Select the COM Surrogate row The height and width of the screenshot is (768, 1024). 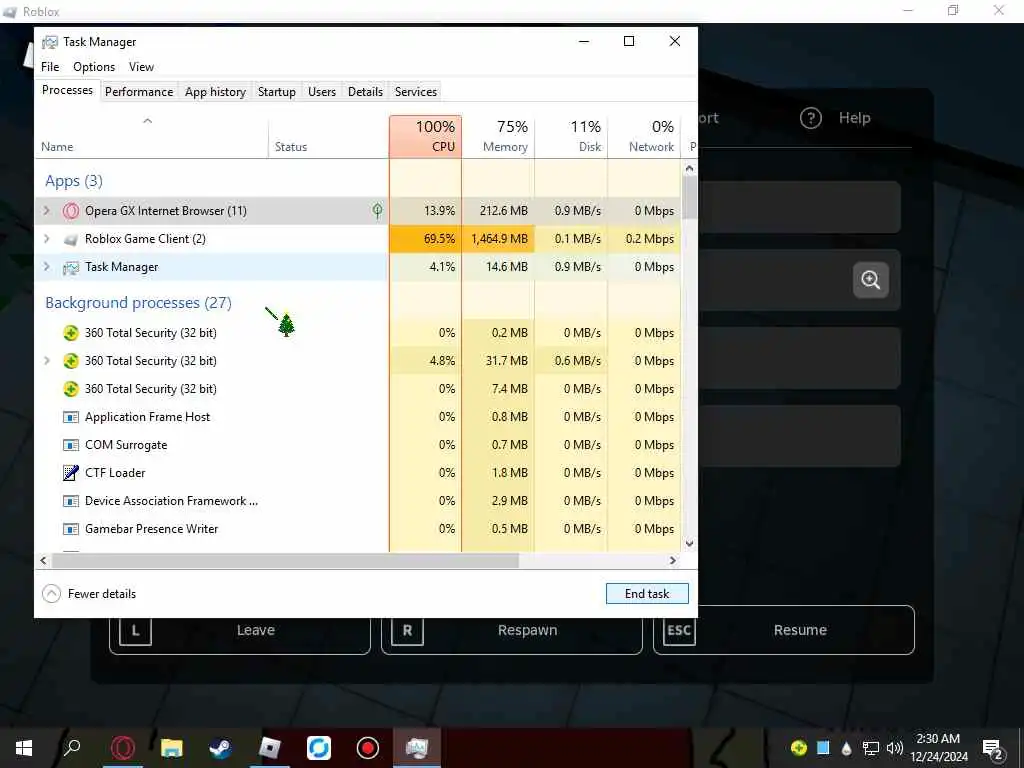358,445
